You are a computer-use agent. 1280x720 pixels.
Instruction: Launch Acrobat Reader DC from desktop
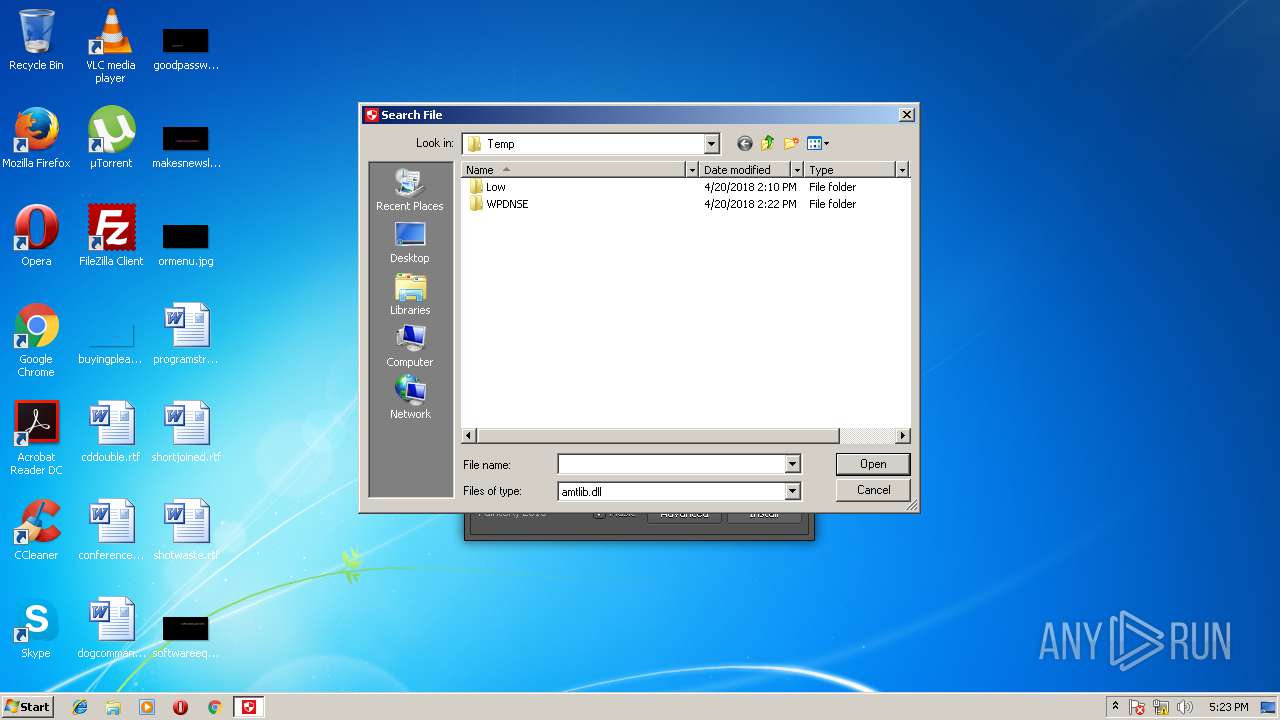click(x=36, y=438)
